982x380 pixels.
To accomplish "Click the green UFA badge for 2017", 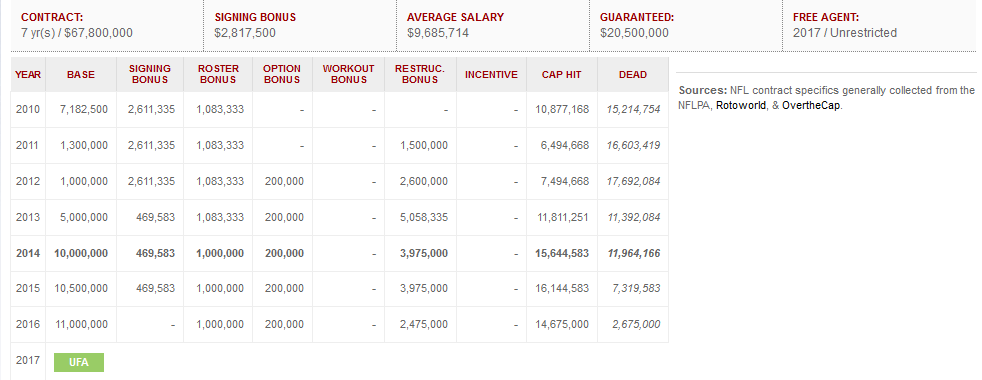I will tap(79, 362).
